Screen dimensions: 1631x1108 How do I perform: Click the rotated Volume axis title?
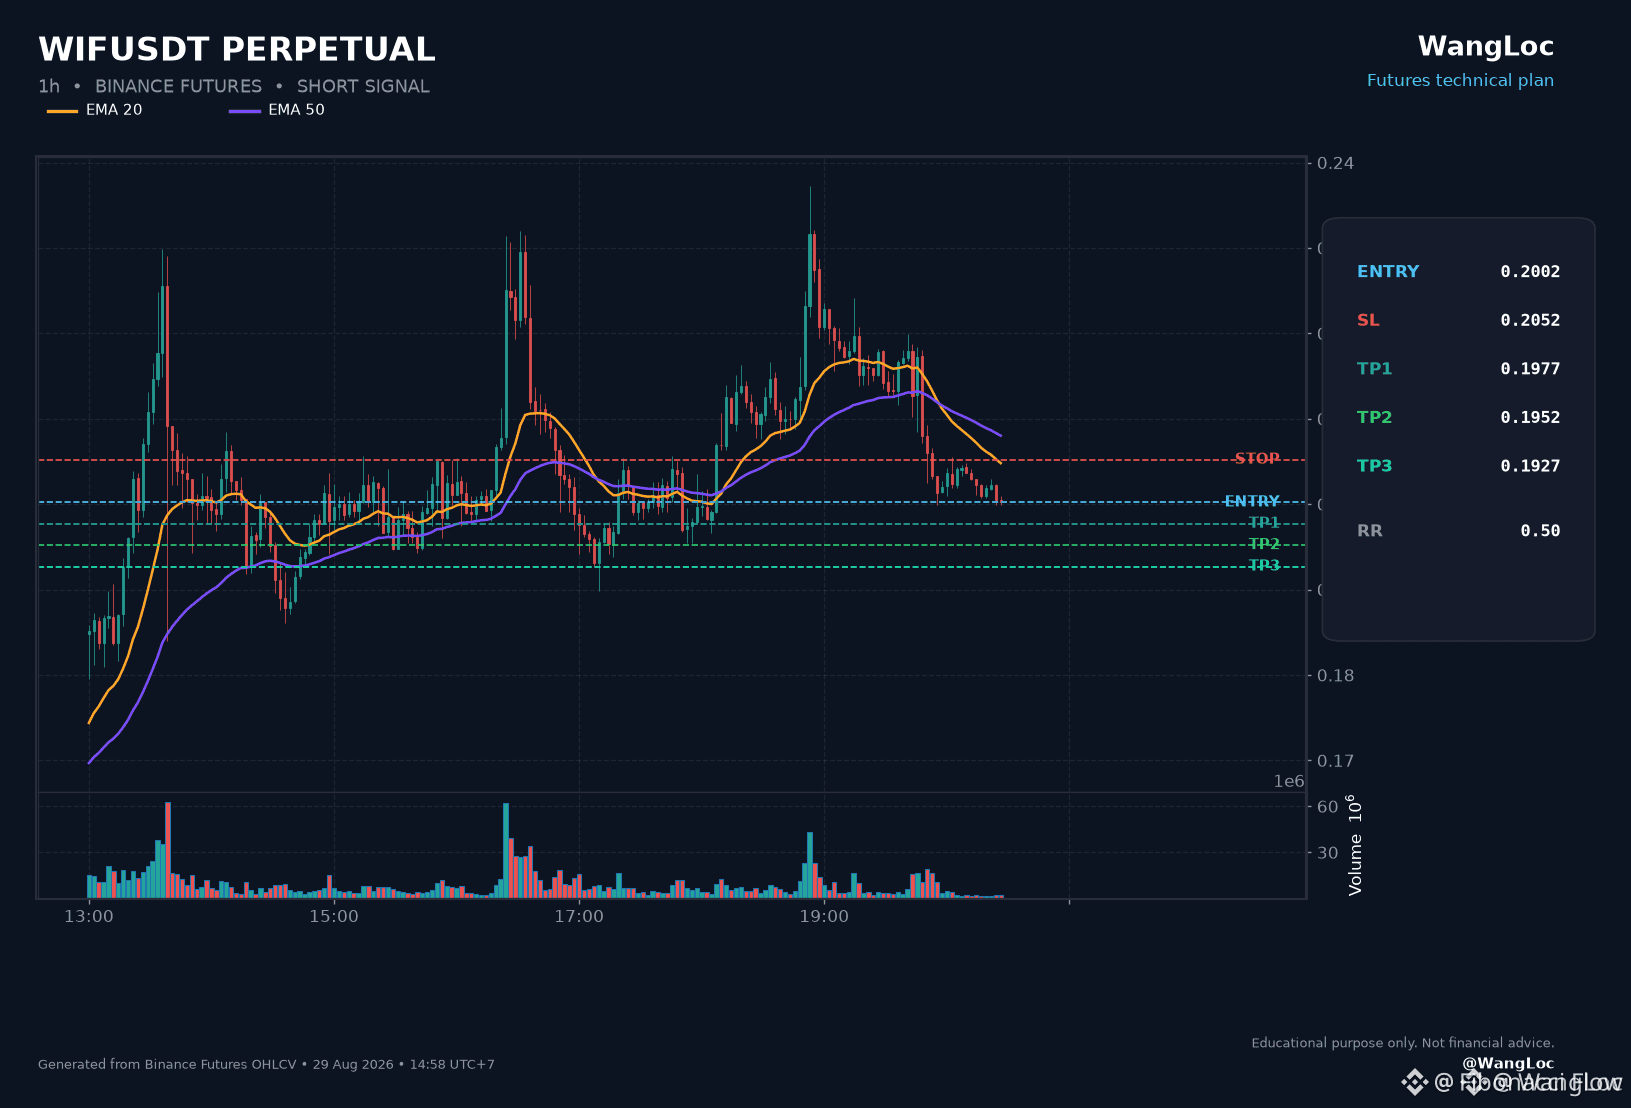pos(1355,846)
